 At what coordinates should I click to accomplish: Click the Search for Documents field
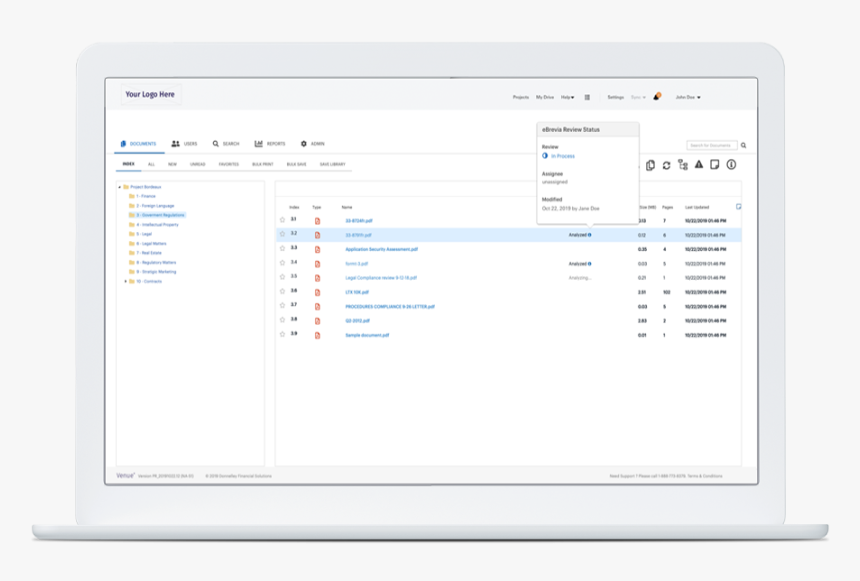(711, 146)
